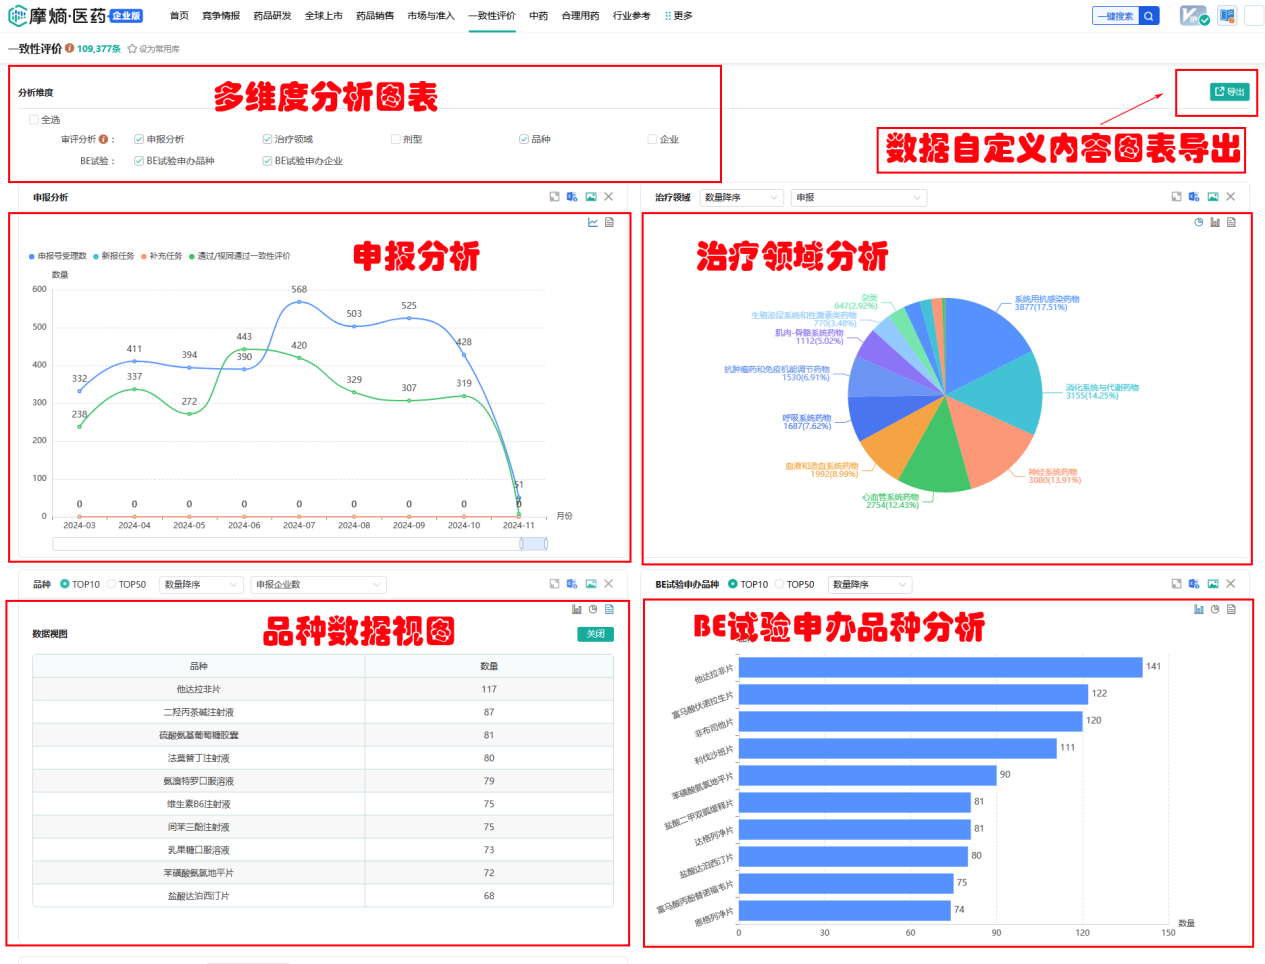Viewport: 1265px width, 964px height.
Task: Save the 品种 panel as image
Action: coord(591,584)
